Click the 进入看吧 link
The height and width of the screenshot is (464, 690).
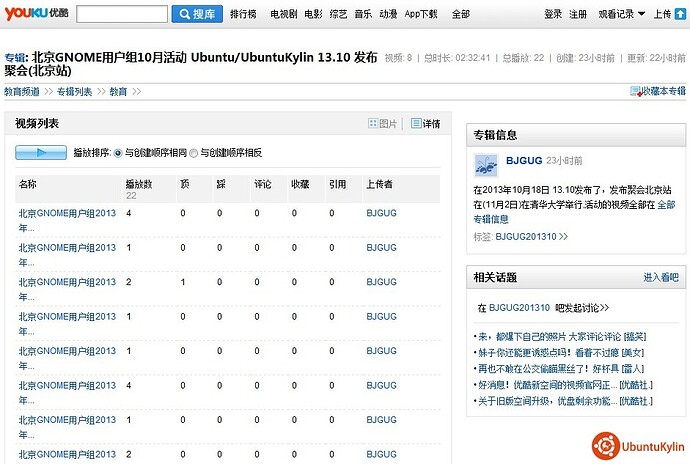pyautogui.click(x=661, y=277)
